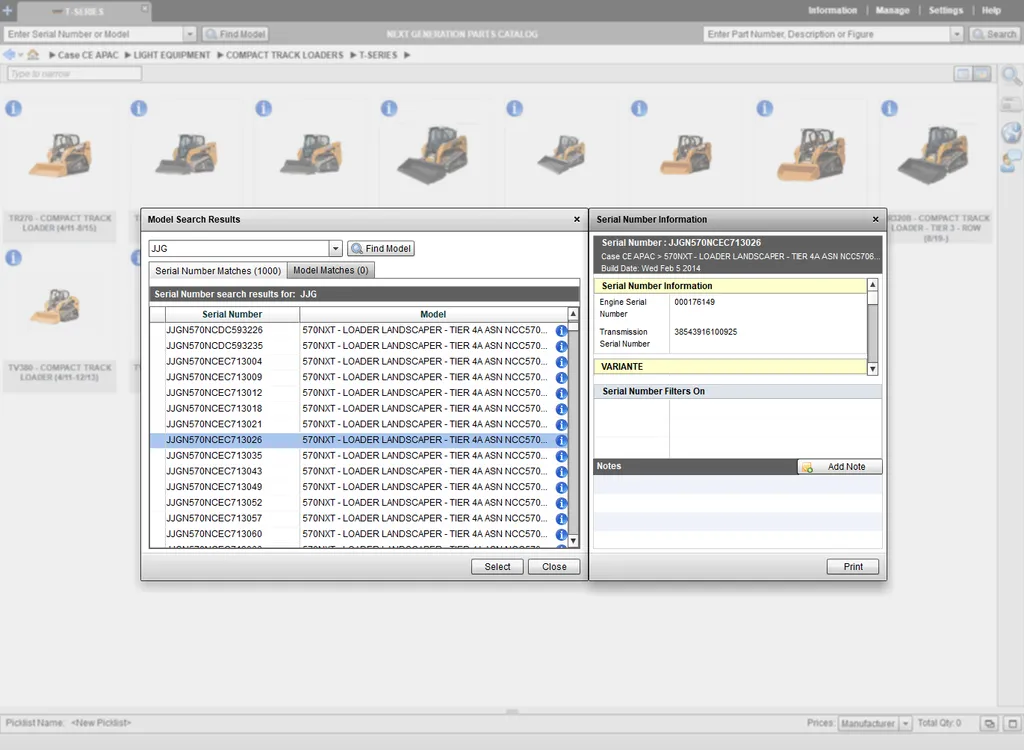Open the Information menu

[832, 10]
